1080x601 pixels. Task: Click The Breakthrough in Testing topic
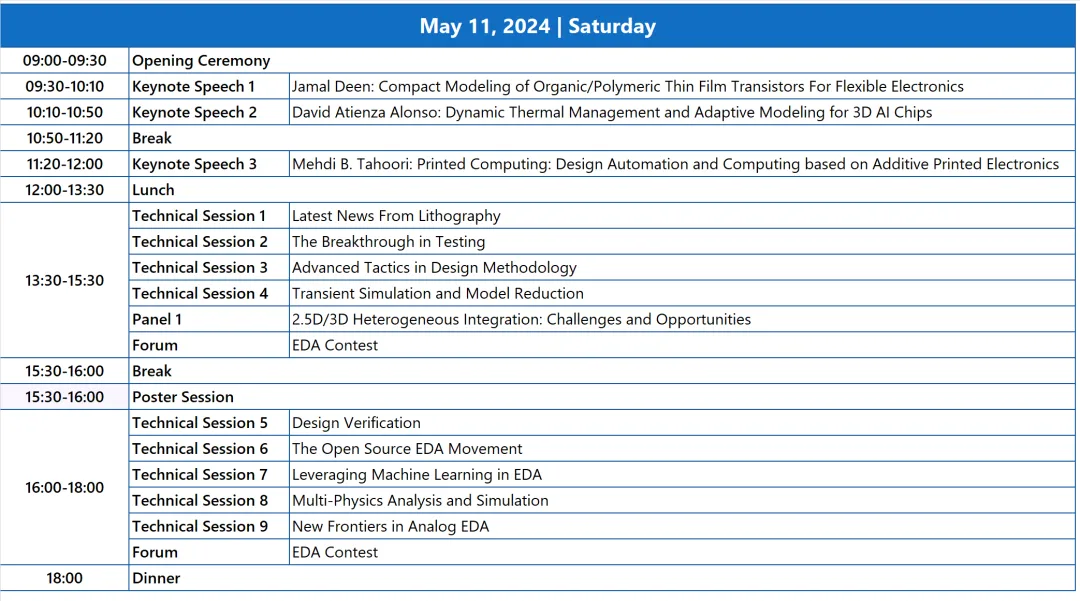point(388,242)
